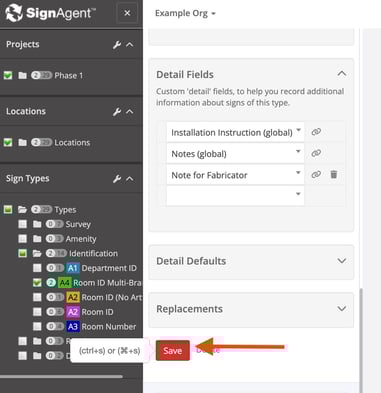
Task: Click the green A4 sign type badge
Action: pyautogui.click(x=64, y=283)
